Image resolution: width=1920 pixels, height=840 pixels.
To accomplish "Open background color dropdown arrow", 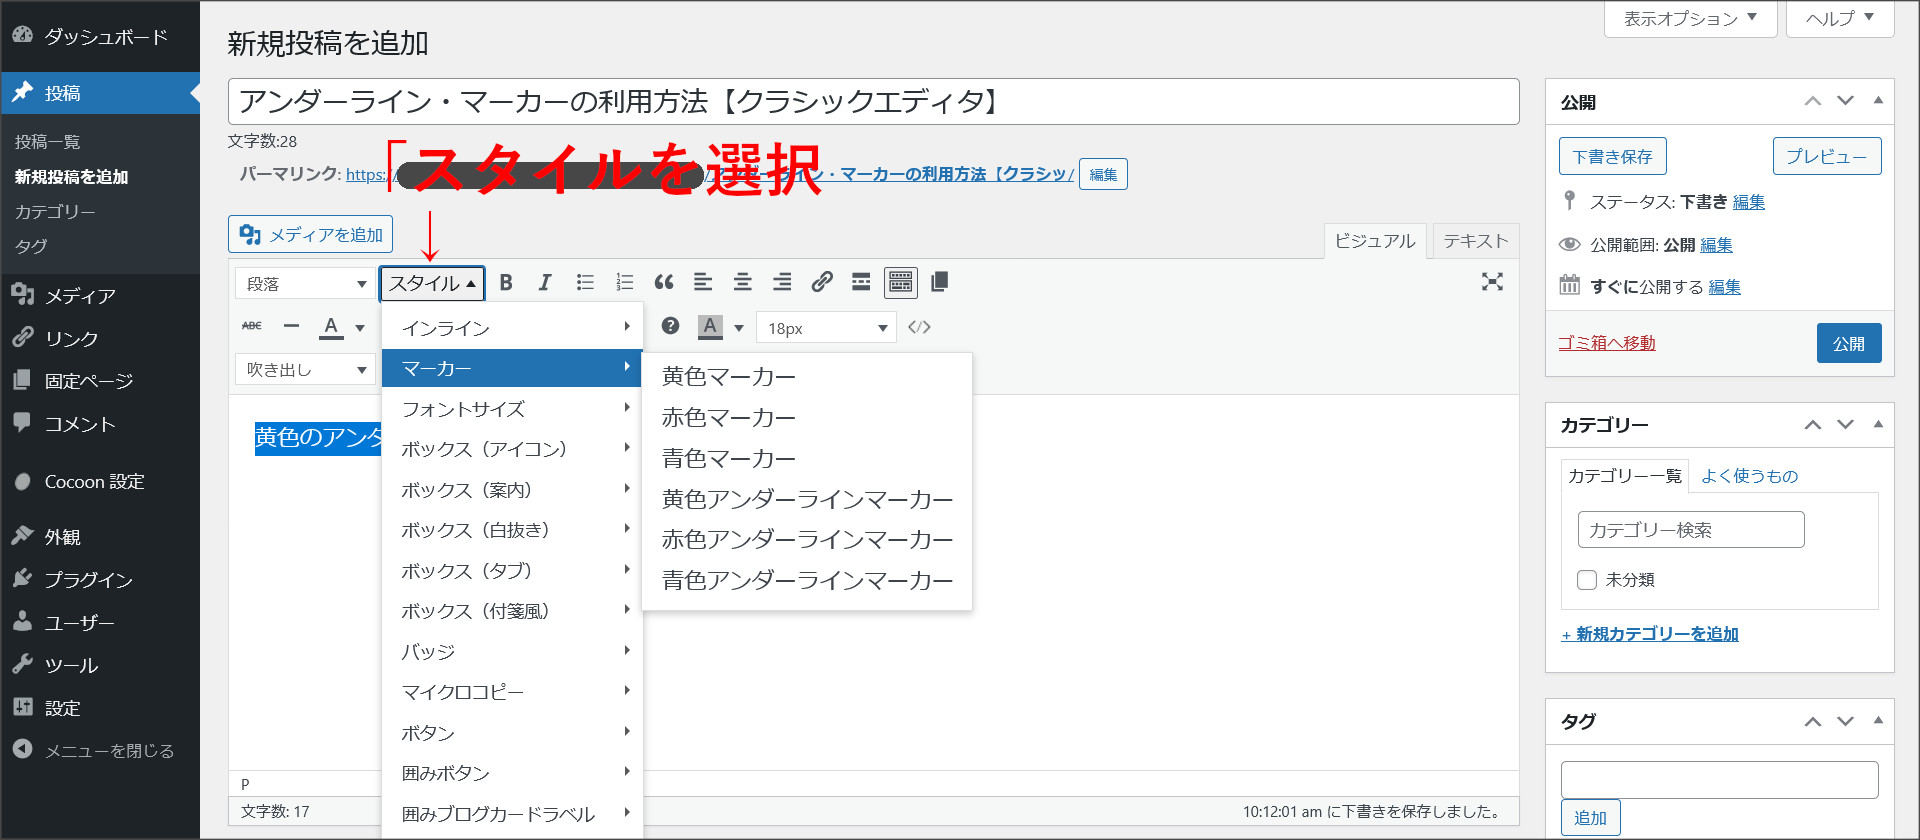I will pyautogui.click(x=739, y=327).
